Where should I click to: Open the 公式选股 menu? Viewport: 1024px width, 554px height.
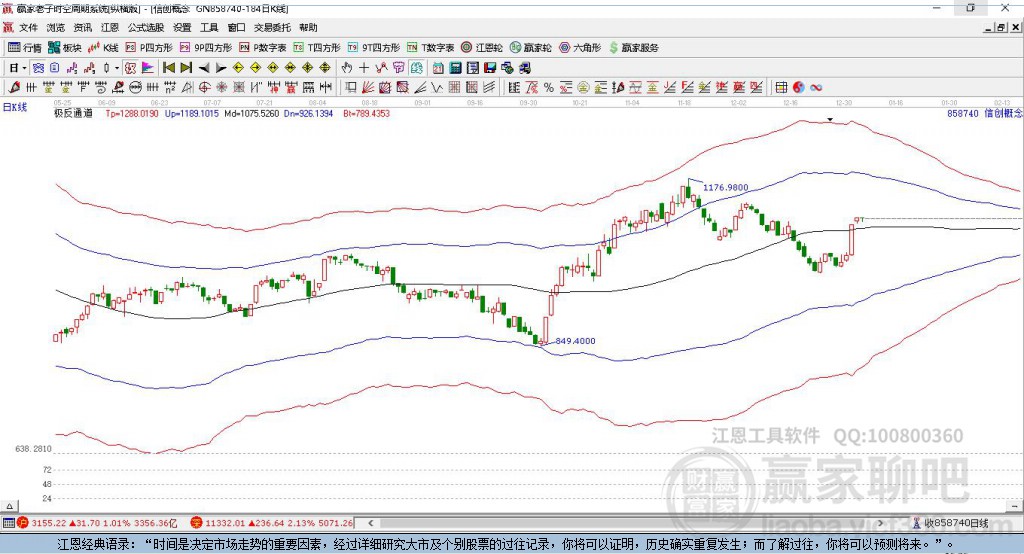(x=146, y=27)
